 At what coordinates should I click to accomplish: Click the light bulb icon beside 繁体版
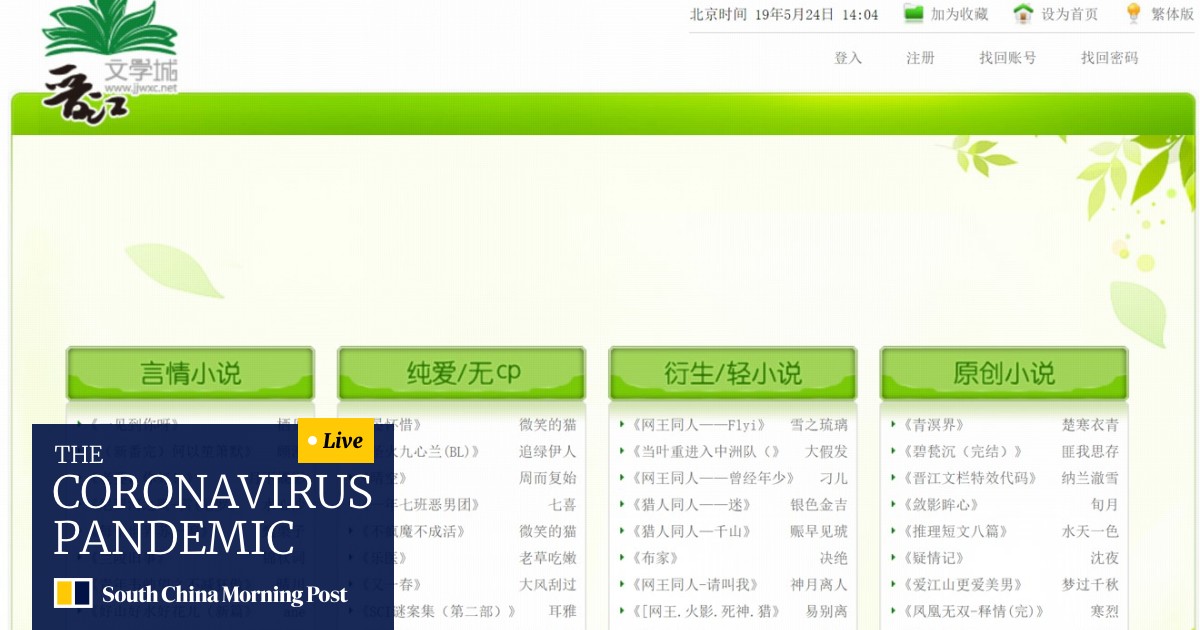point(1133,13)
